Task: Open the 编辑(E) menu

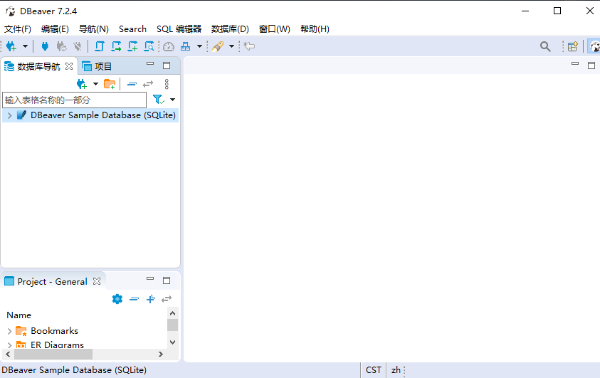Action: [x=55, y=29]
